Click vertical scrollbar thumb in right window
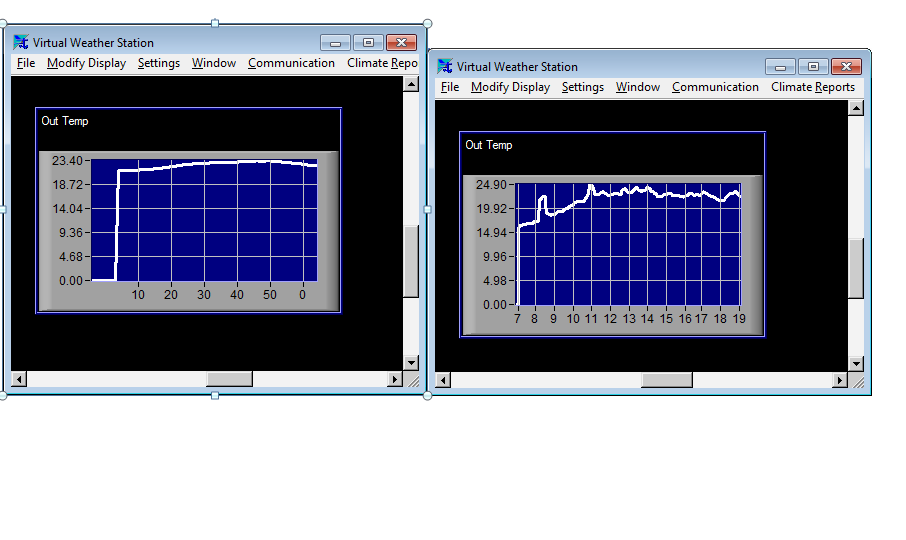The width and height of the screenshot is (906, 540). point(855,268)
